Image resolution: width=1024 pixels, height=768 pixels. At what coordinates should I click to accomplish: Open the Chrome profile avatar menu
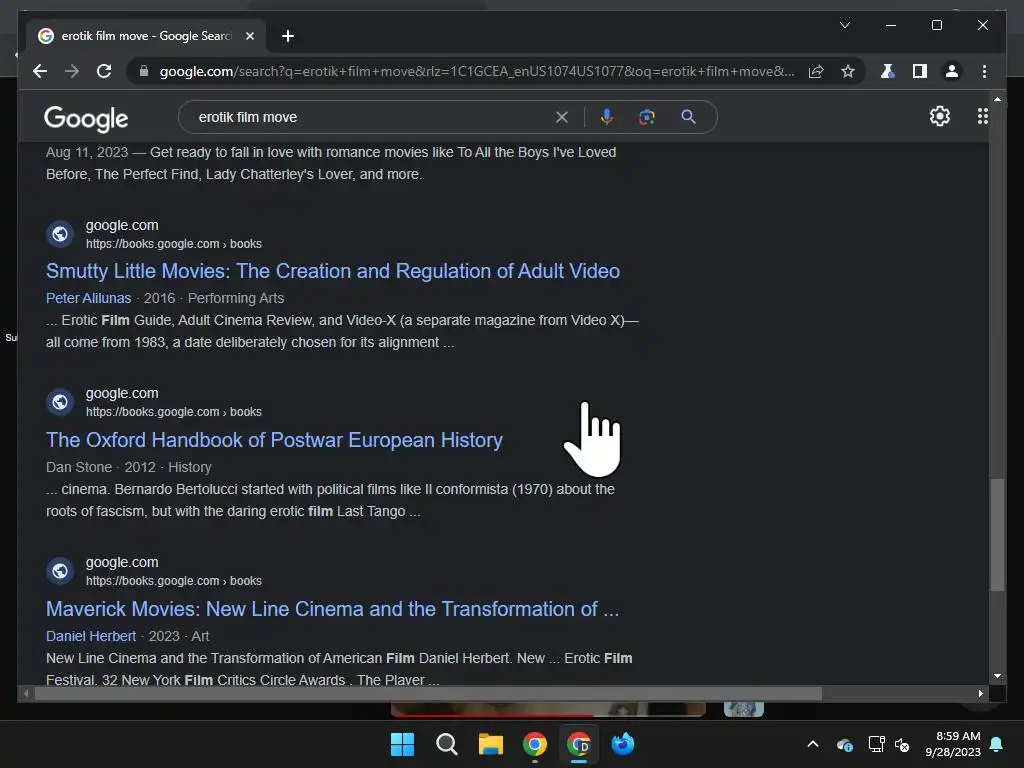(952, 71)
